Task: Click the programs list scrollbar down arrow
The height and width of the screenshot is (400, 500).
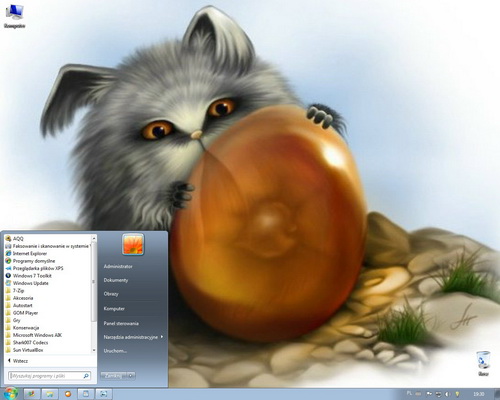Action: (x=94, y=350)
